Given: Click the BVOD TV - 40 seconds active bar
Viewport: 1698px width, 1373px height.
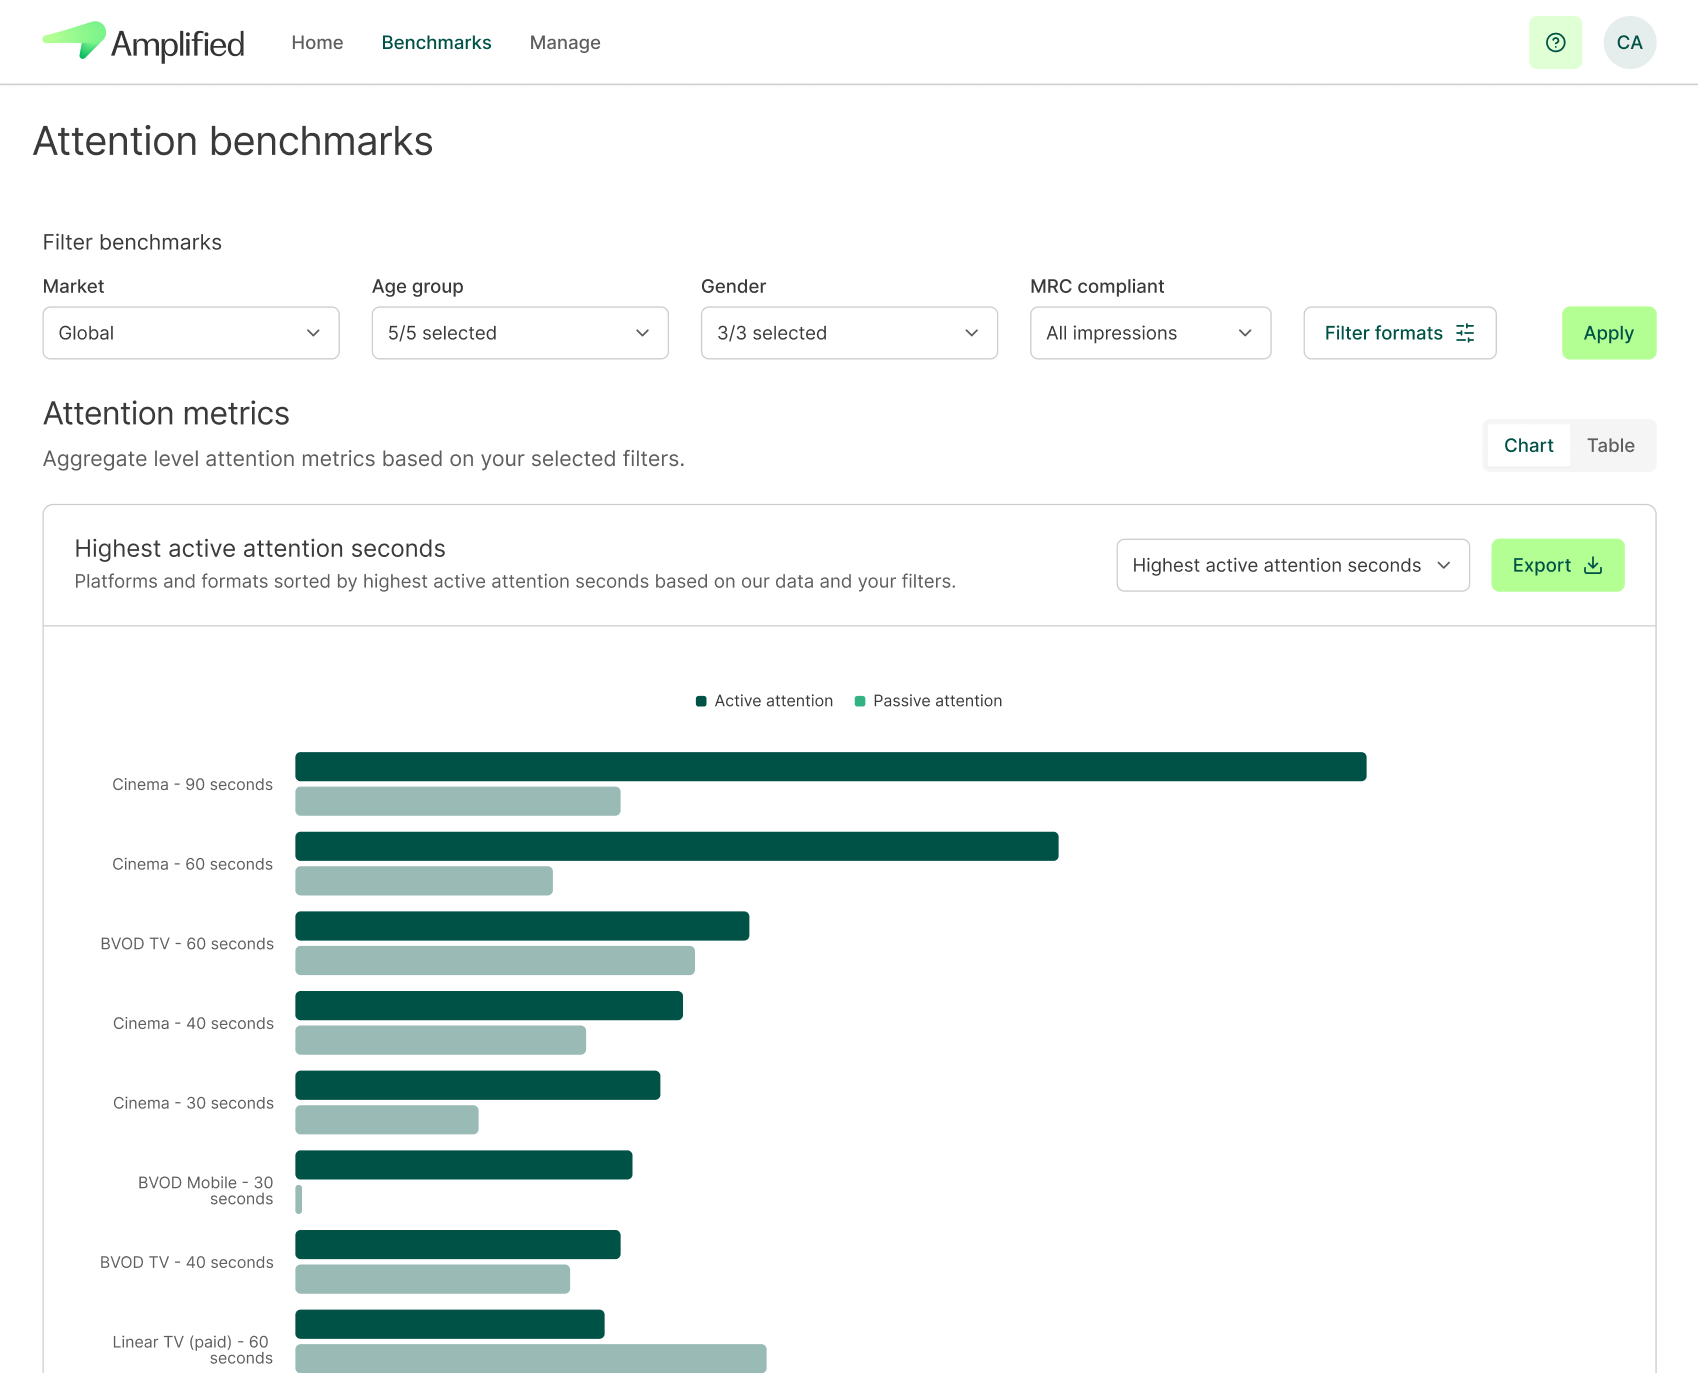Looking at the screenshot, I should pos(457,1245).
